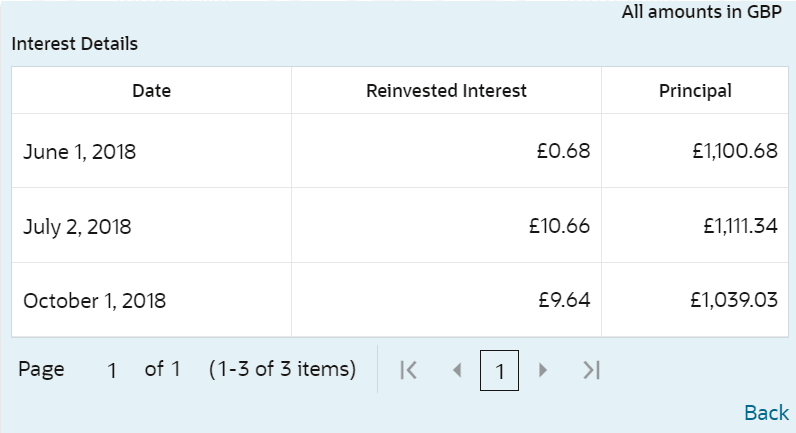This screenshot has width=796, height=433.
Task: Click the £10.66 reinvested interest cell
Action: [x=559, y=226]
